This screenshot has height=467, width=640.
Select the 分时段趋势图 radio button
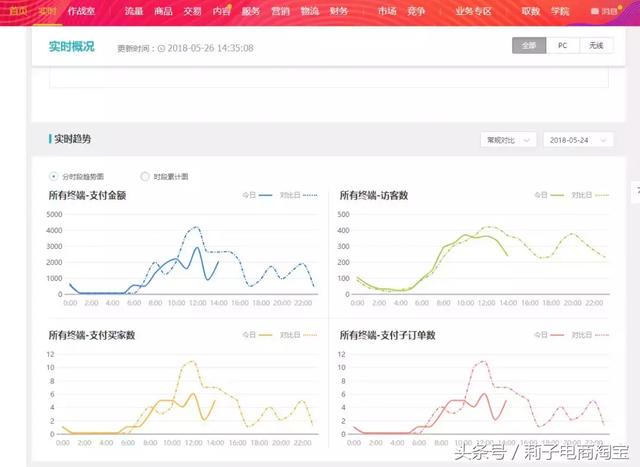(x=53, y=176)
